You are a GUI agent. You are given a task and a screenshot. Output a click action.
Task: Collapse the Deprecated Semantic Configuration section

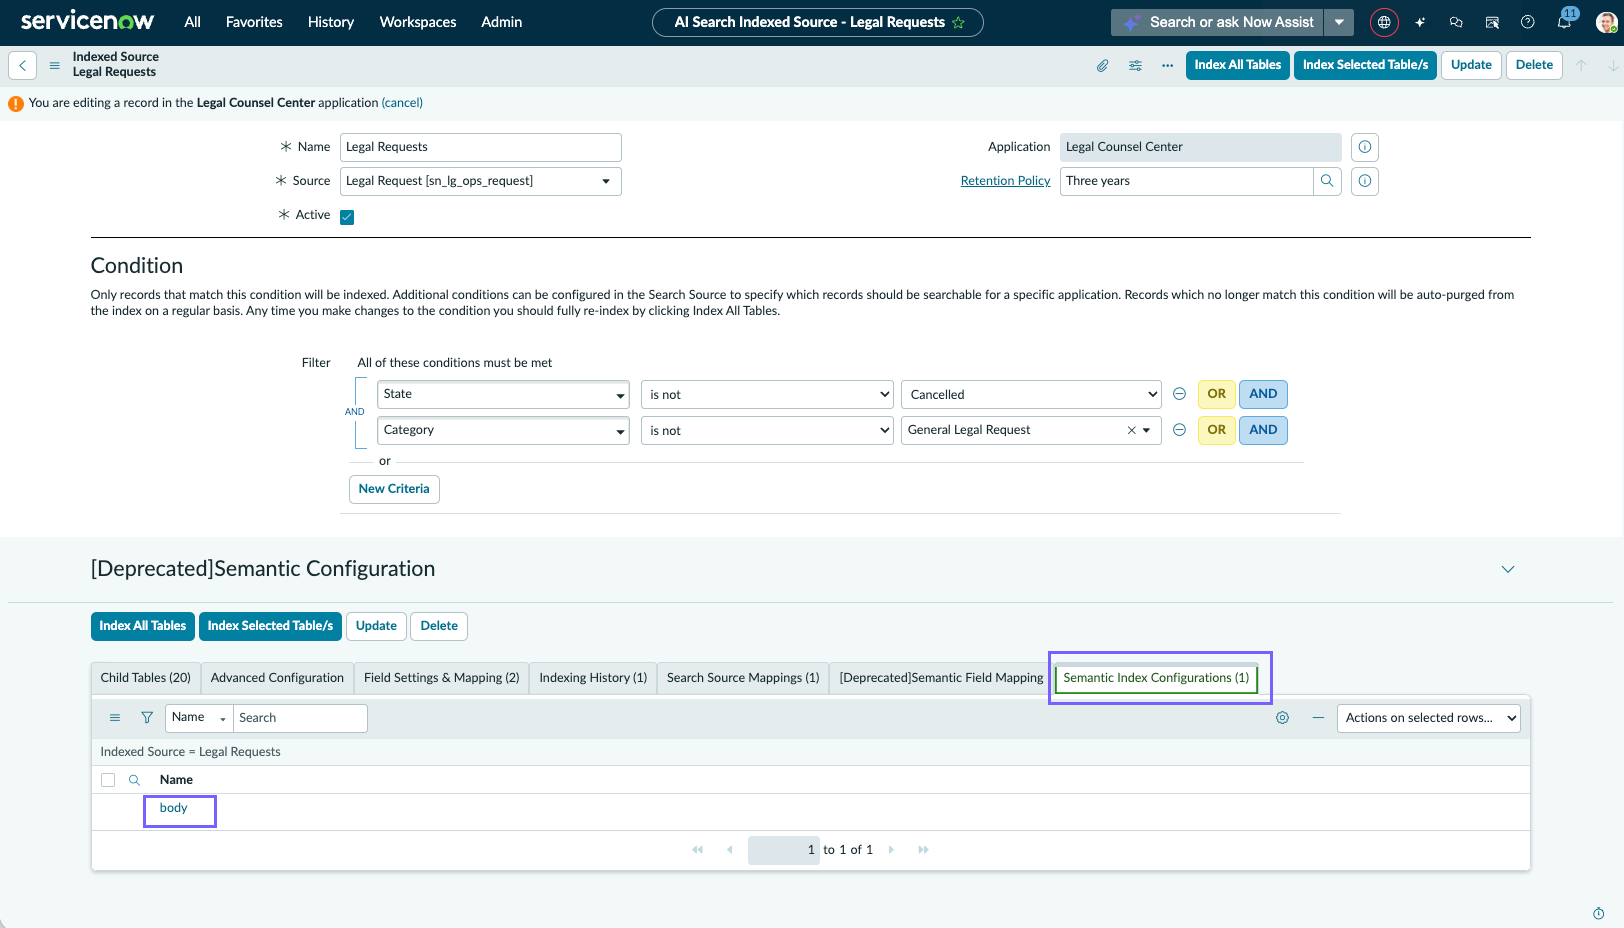point(1508,569)
